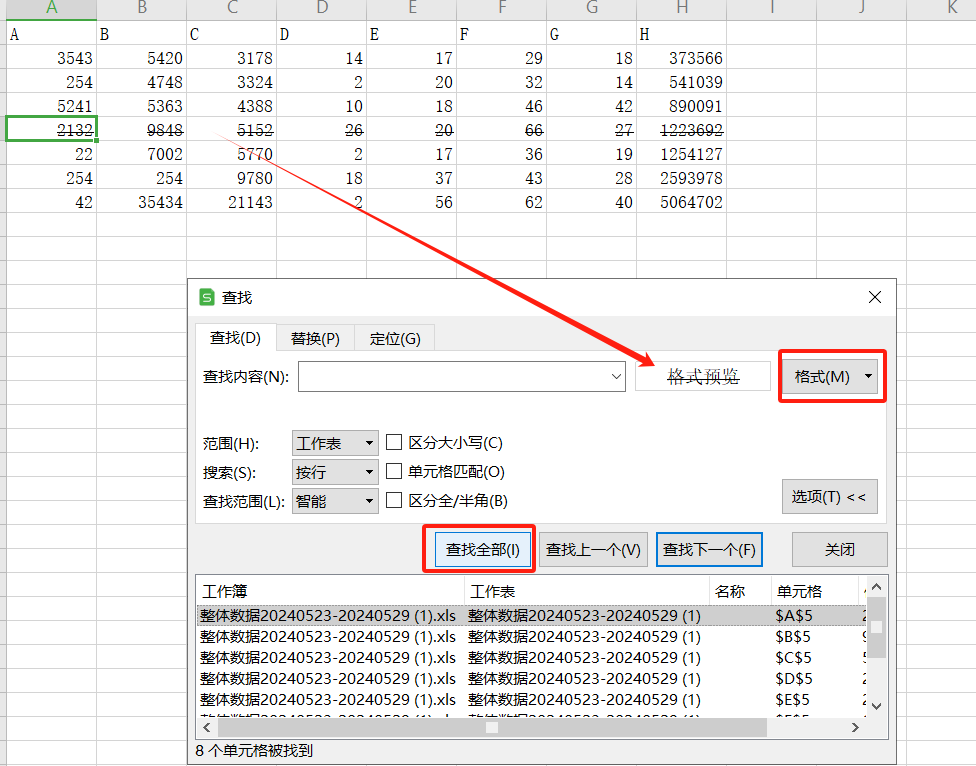This screenshot has width=976, height=766.
Task: Click the WPS icon in the Find dialog title bar
Action: pyautogui.click(x=207, y=297)
